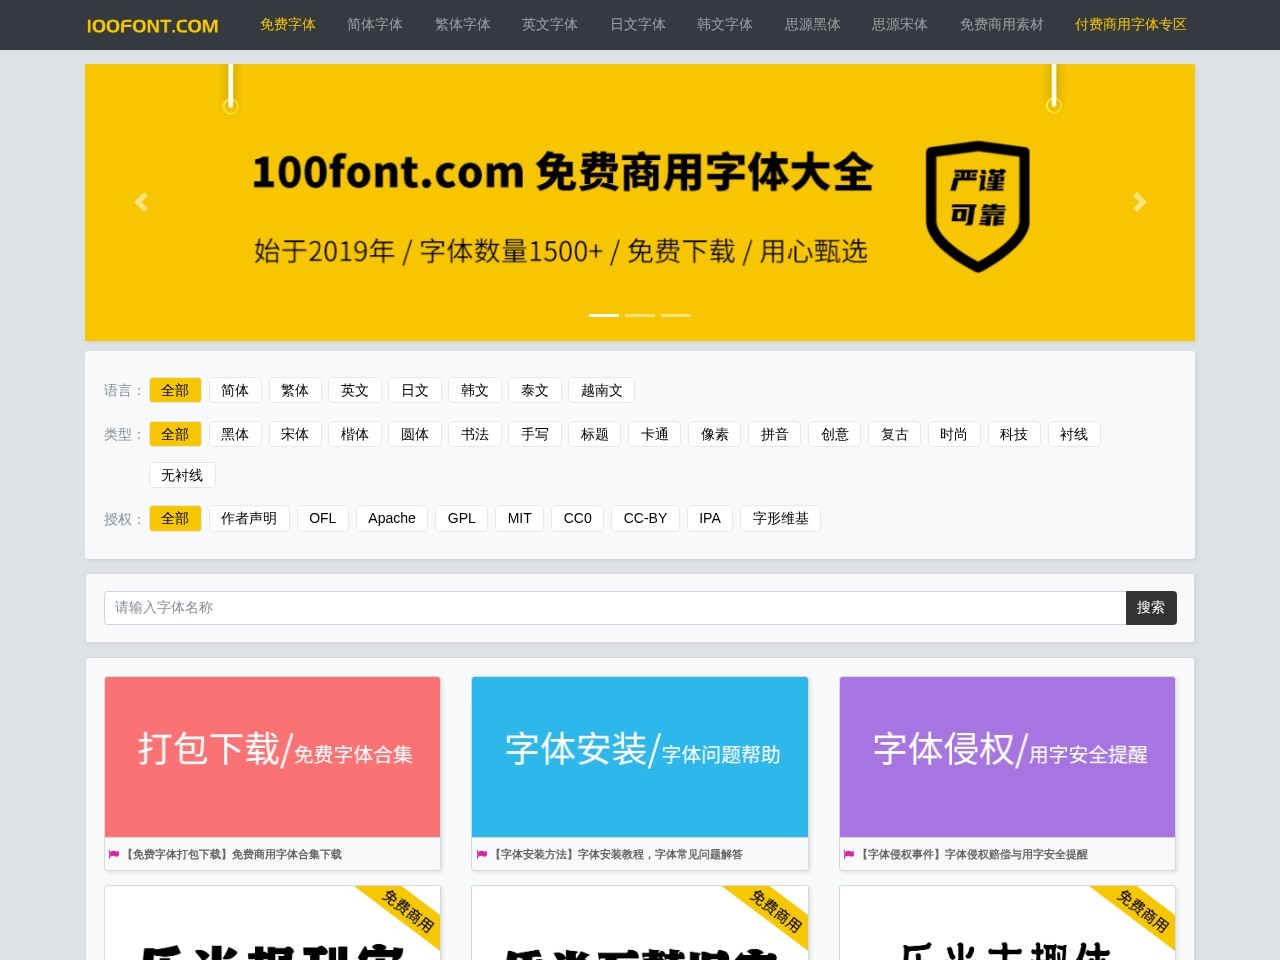Image resolution: width=1280 pixels, height=960 pixels.
Task: Filter type by 像素
Action: 715,434
